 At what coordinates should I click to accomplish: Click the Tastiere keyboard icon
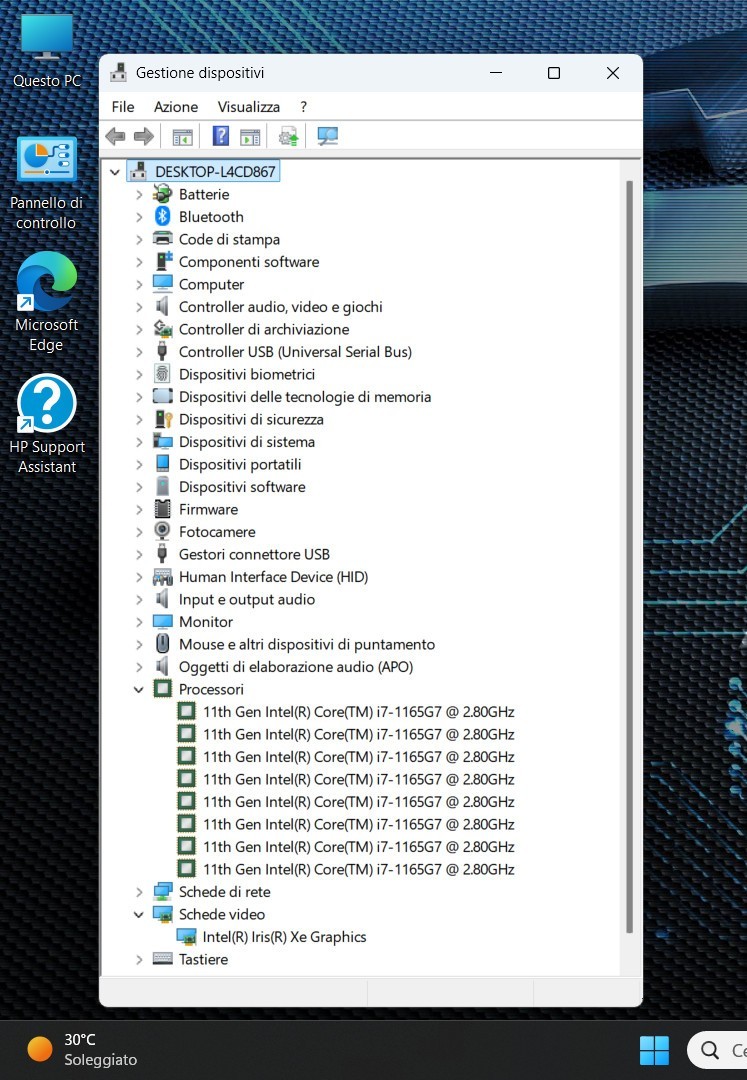[x=162, y=958]
